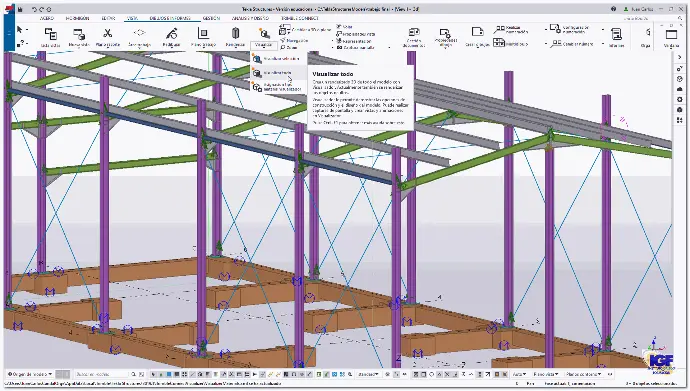Click the selection arrow tool icon
This screenshot has width=690, height=391.
click(x=19, y=30)
